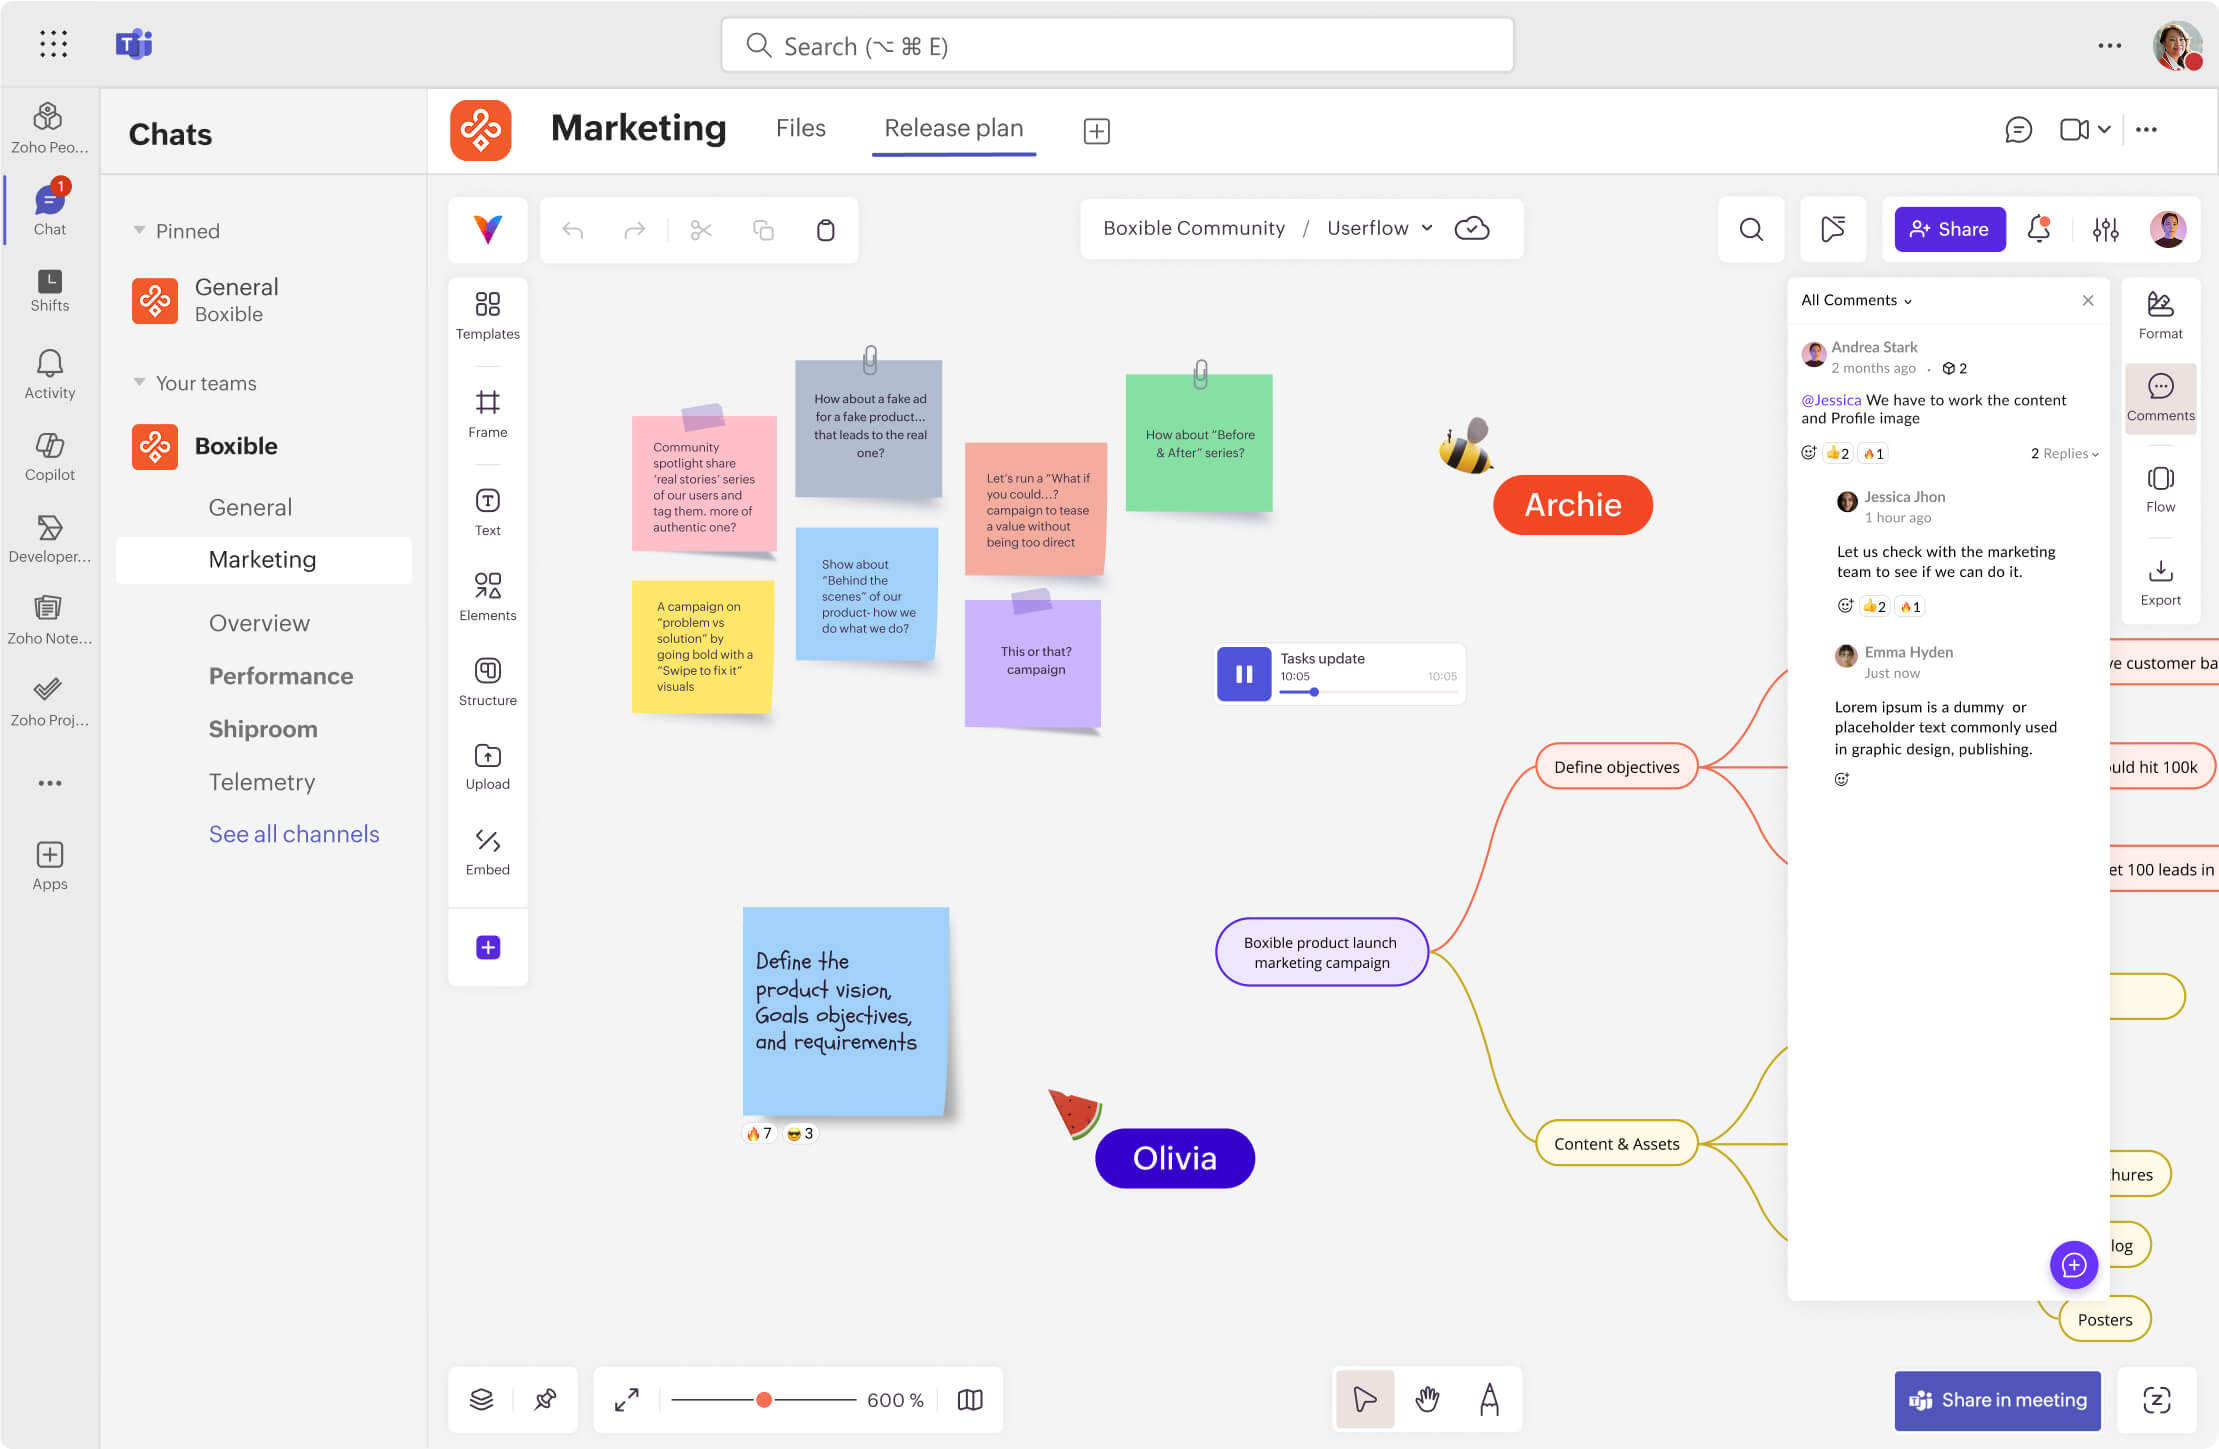Toggle the minimap view icon
Image resolution: width=2219 pixels, height=1449 pixels.
[969, 1399]
